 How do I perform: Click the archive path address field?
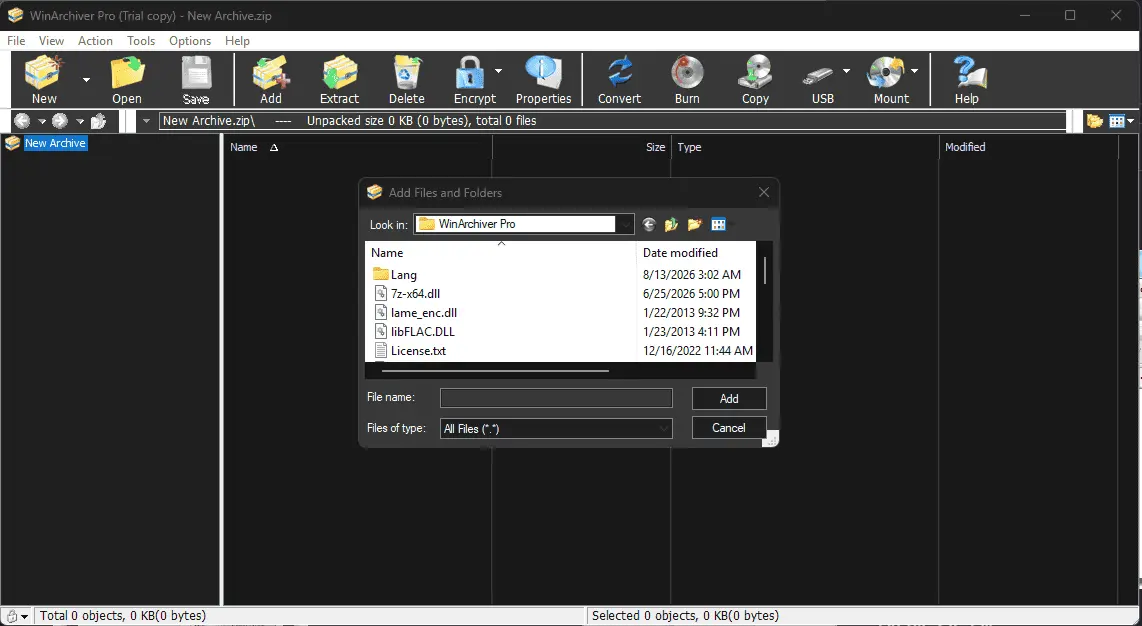612,121
